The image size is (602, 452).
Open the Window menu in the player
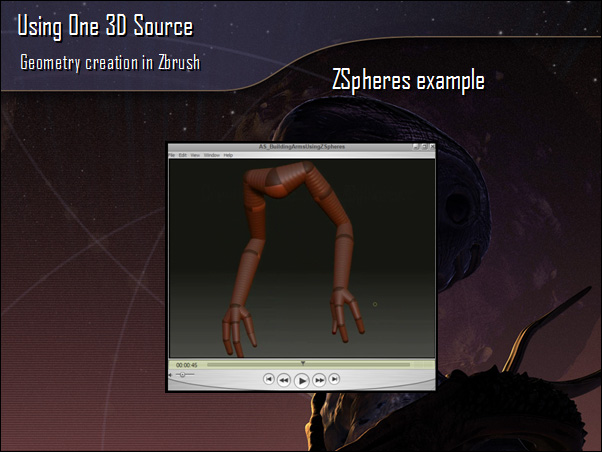pos(212,155)
